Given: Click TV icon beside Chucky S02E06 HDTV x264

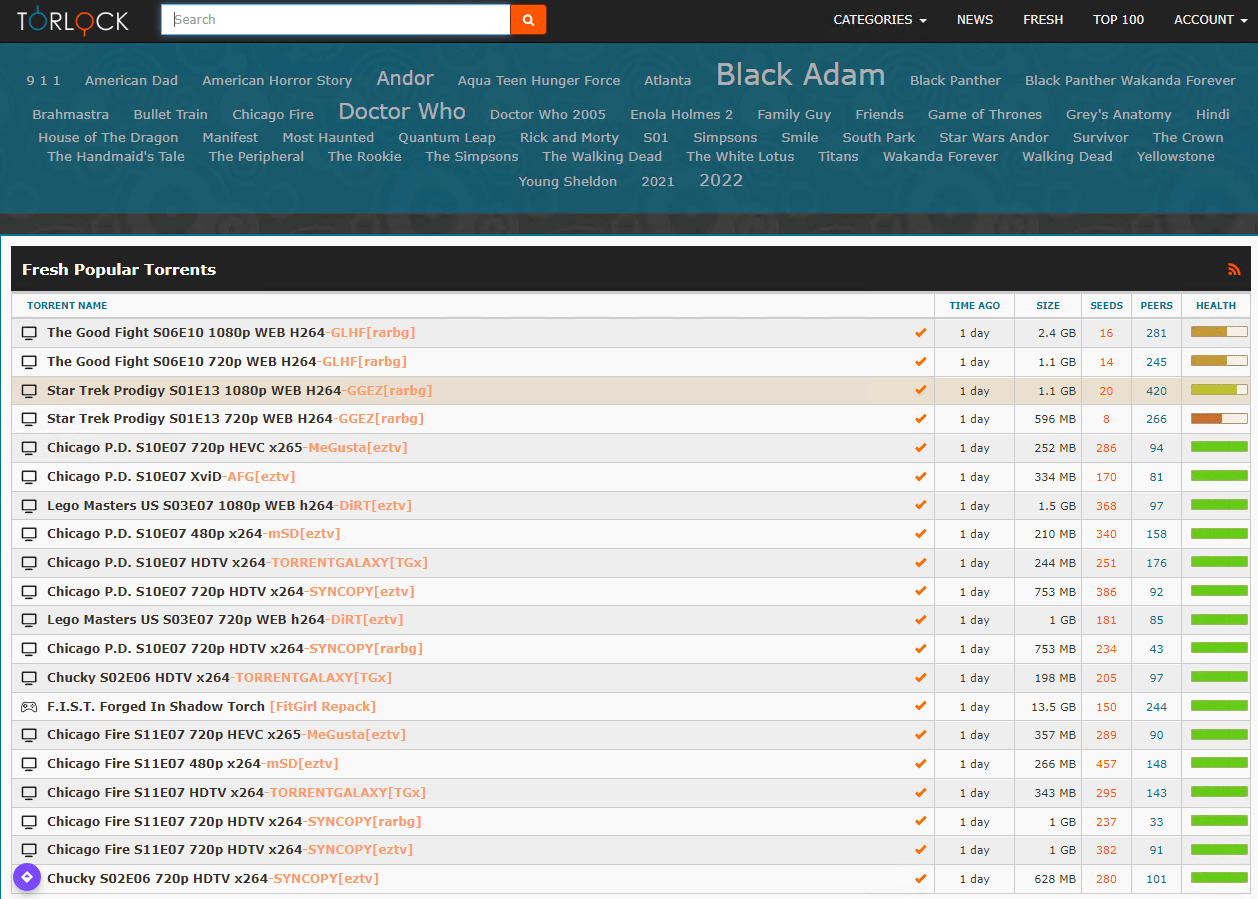Looking at the screenshot, I should (29, 678).
